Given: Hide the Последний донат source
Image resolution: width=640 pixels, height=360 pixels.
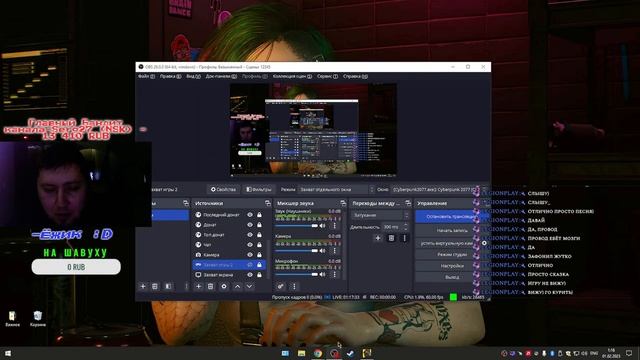Looking at the screenshot, I should [x=250, y=215].
